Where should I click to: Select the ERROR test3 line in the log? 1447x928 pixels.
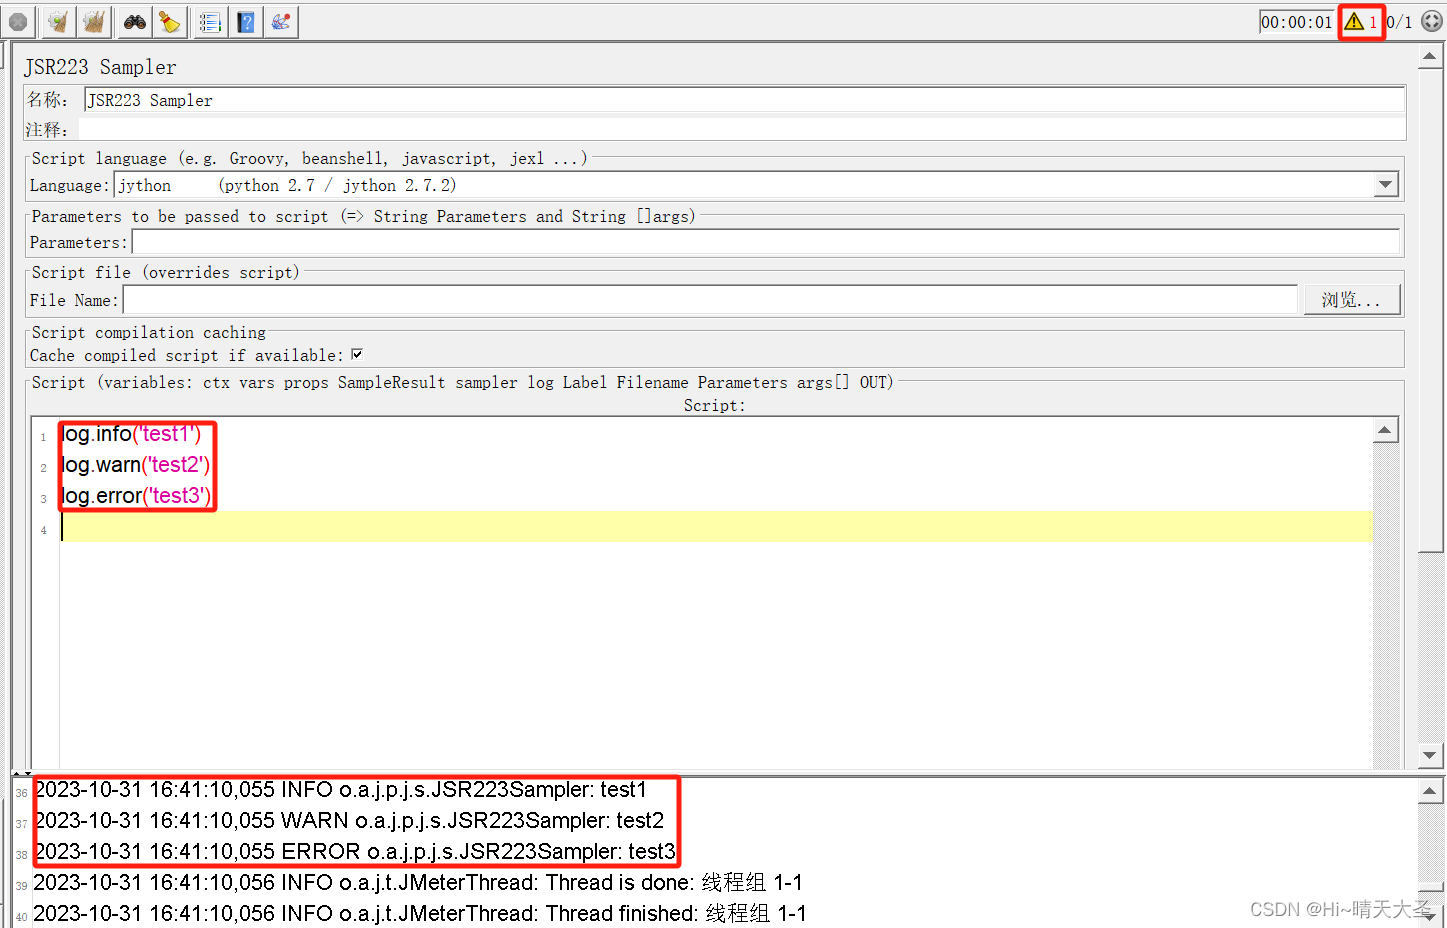click(x=356, y=851)
